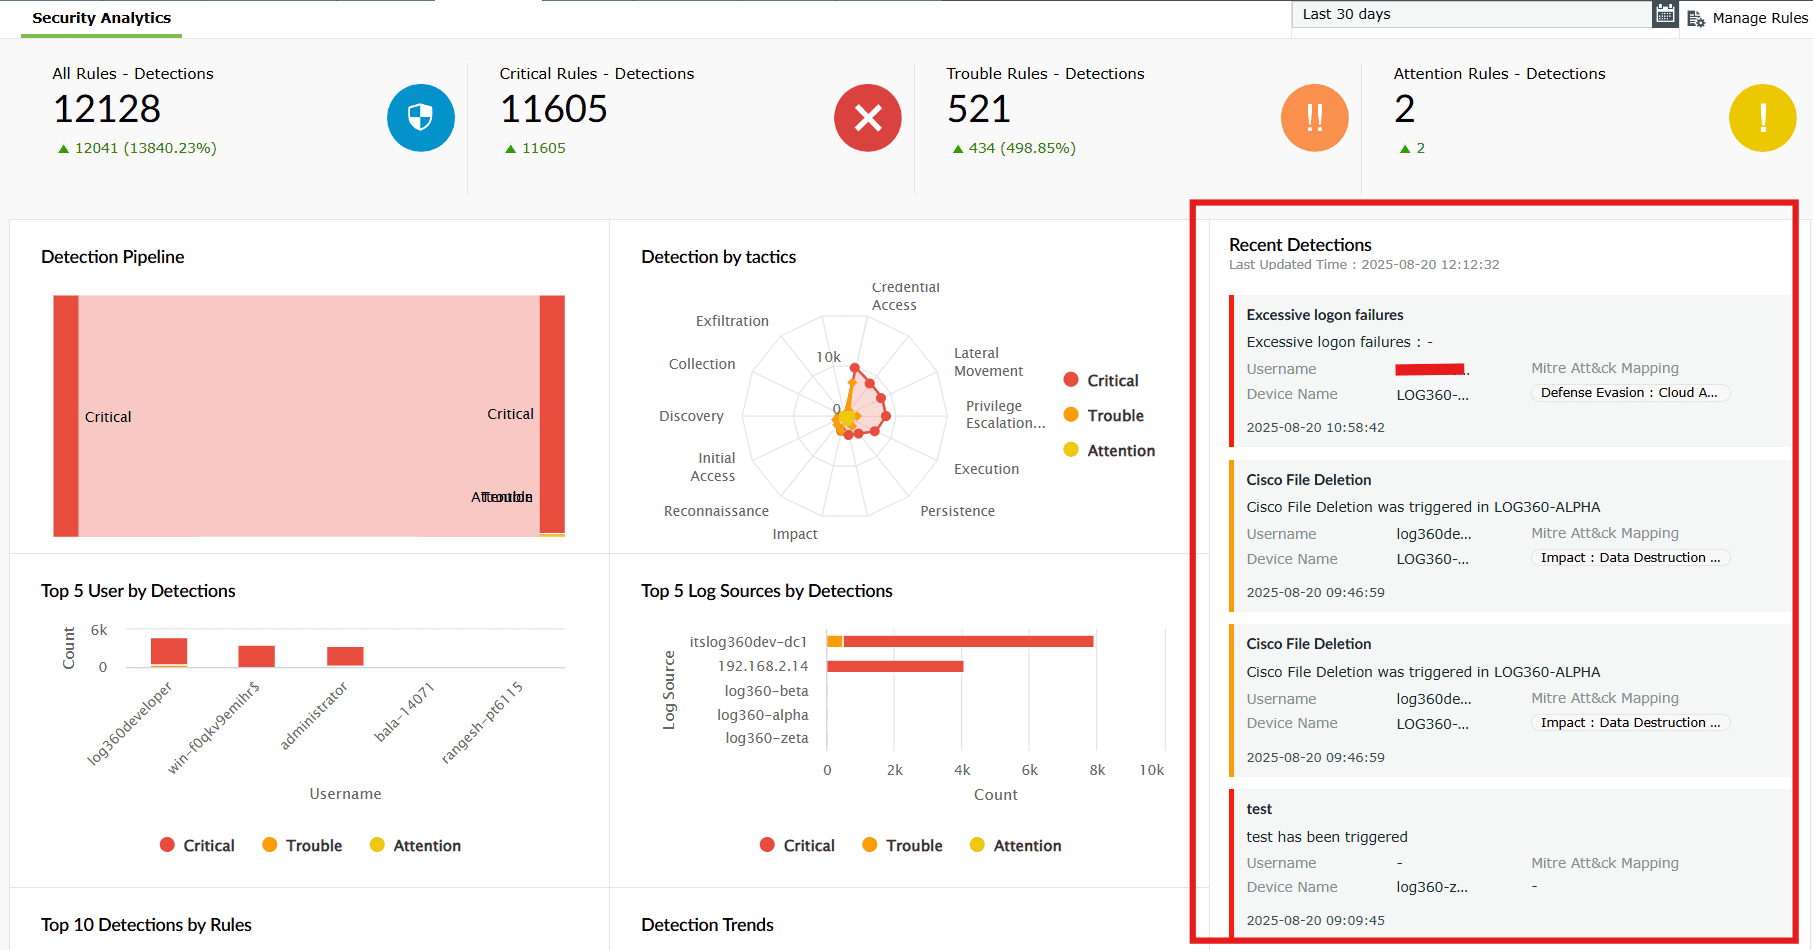Image resolution: width=1813 pixels, height=950 pixels.
Task: Open the calendar icon beside date range
Action: coord(1663,13)
